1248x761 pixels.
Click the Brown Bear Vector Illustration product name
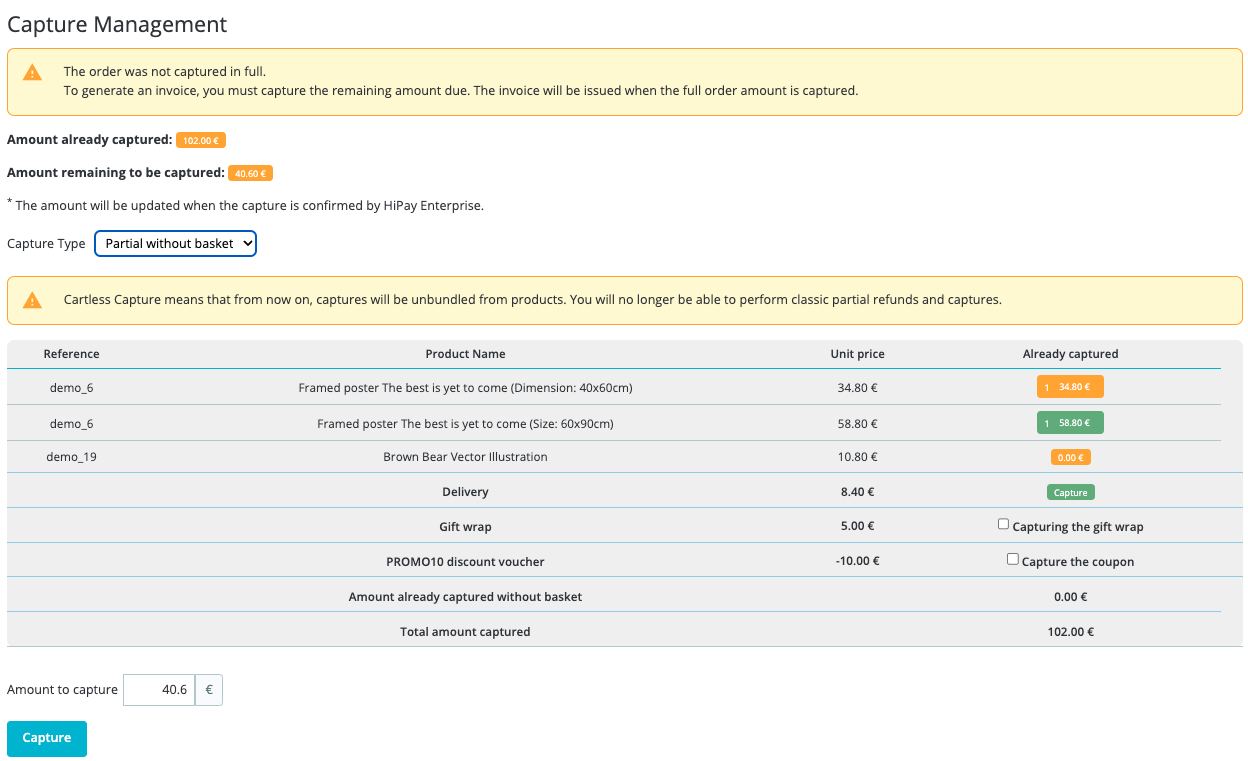[x=465, y=457]
